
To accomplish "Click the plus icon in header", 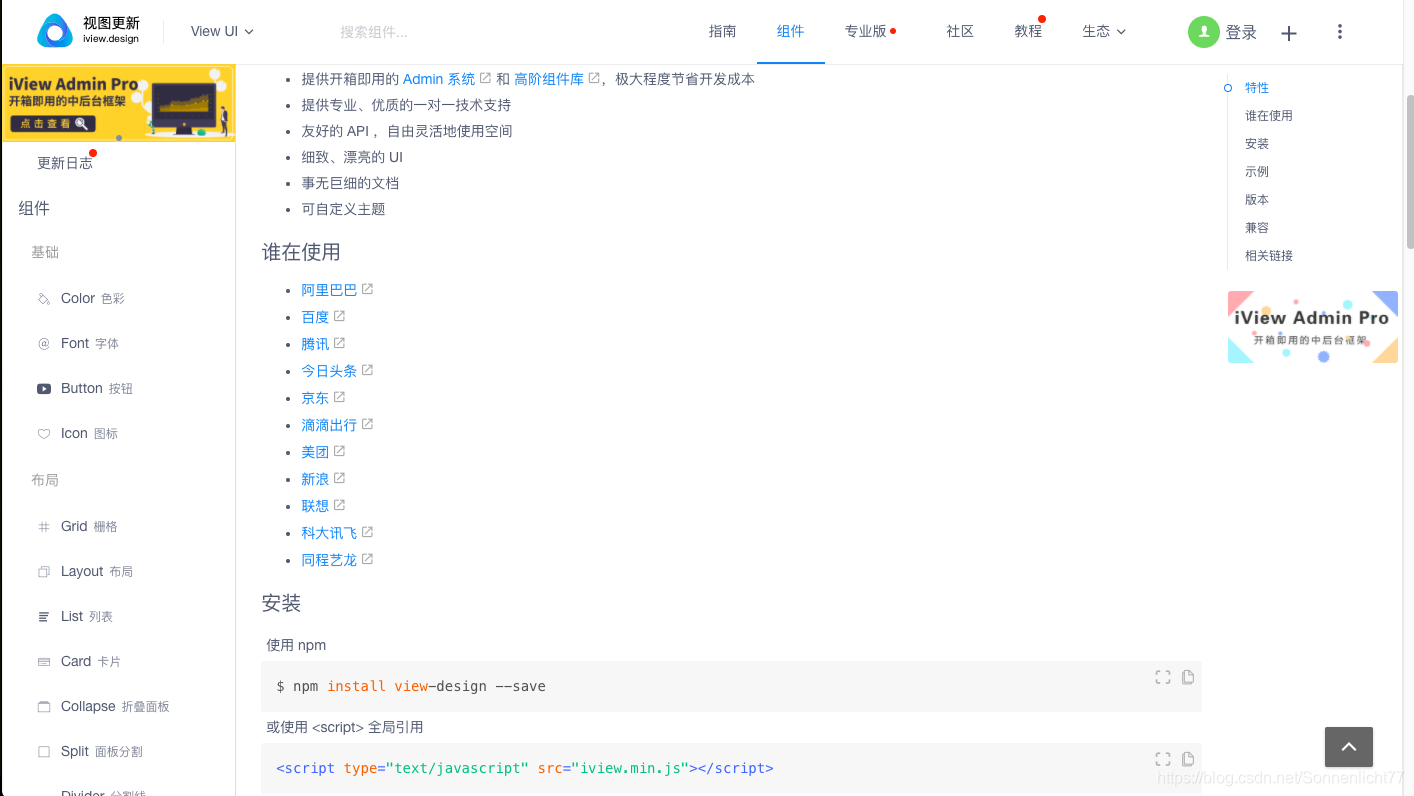I will (1289, 33).
